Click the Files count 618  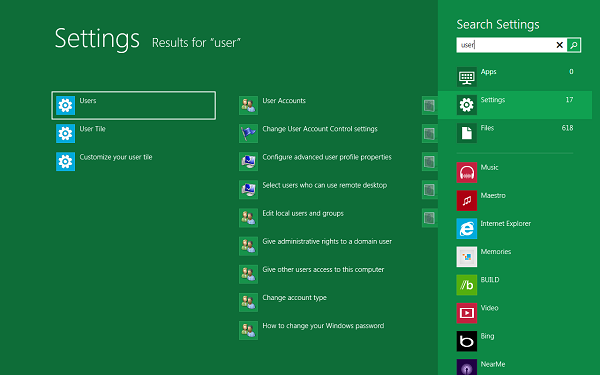point(567,128)
